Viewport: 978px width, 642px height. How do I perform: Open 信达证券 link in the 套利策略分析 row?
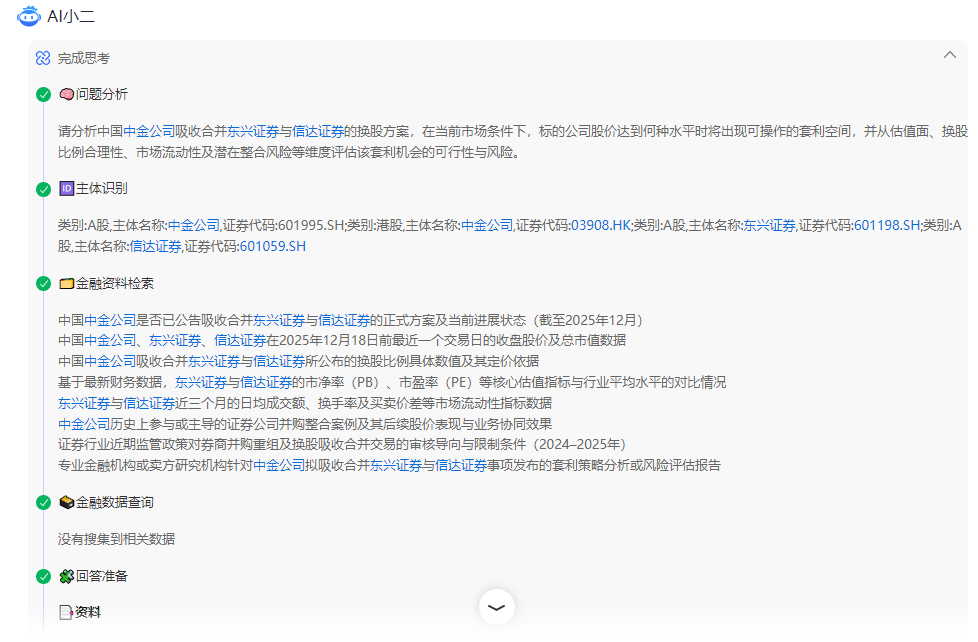point(461,465)
